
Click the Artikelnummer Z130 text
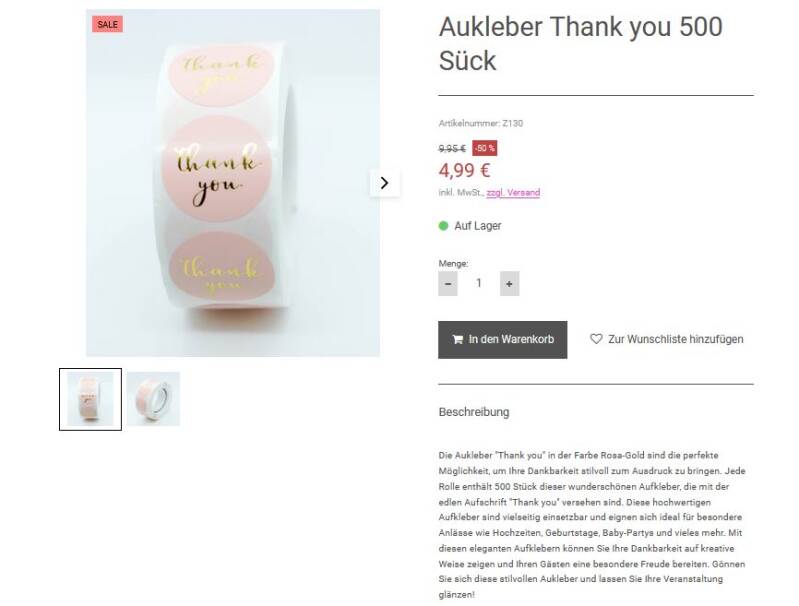coord(481,123)
